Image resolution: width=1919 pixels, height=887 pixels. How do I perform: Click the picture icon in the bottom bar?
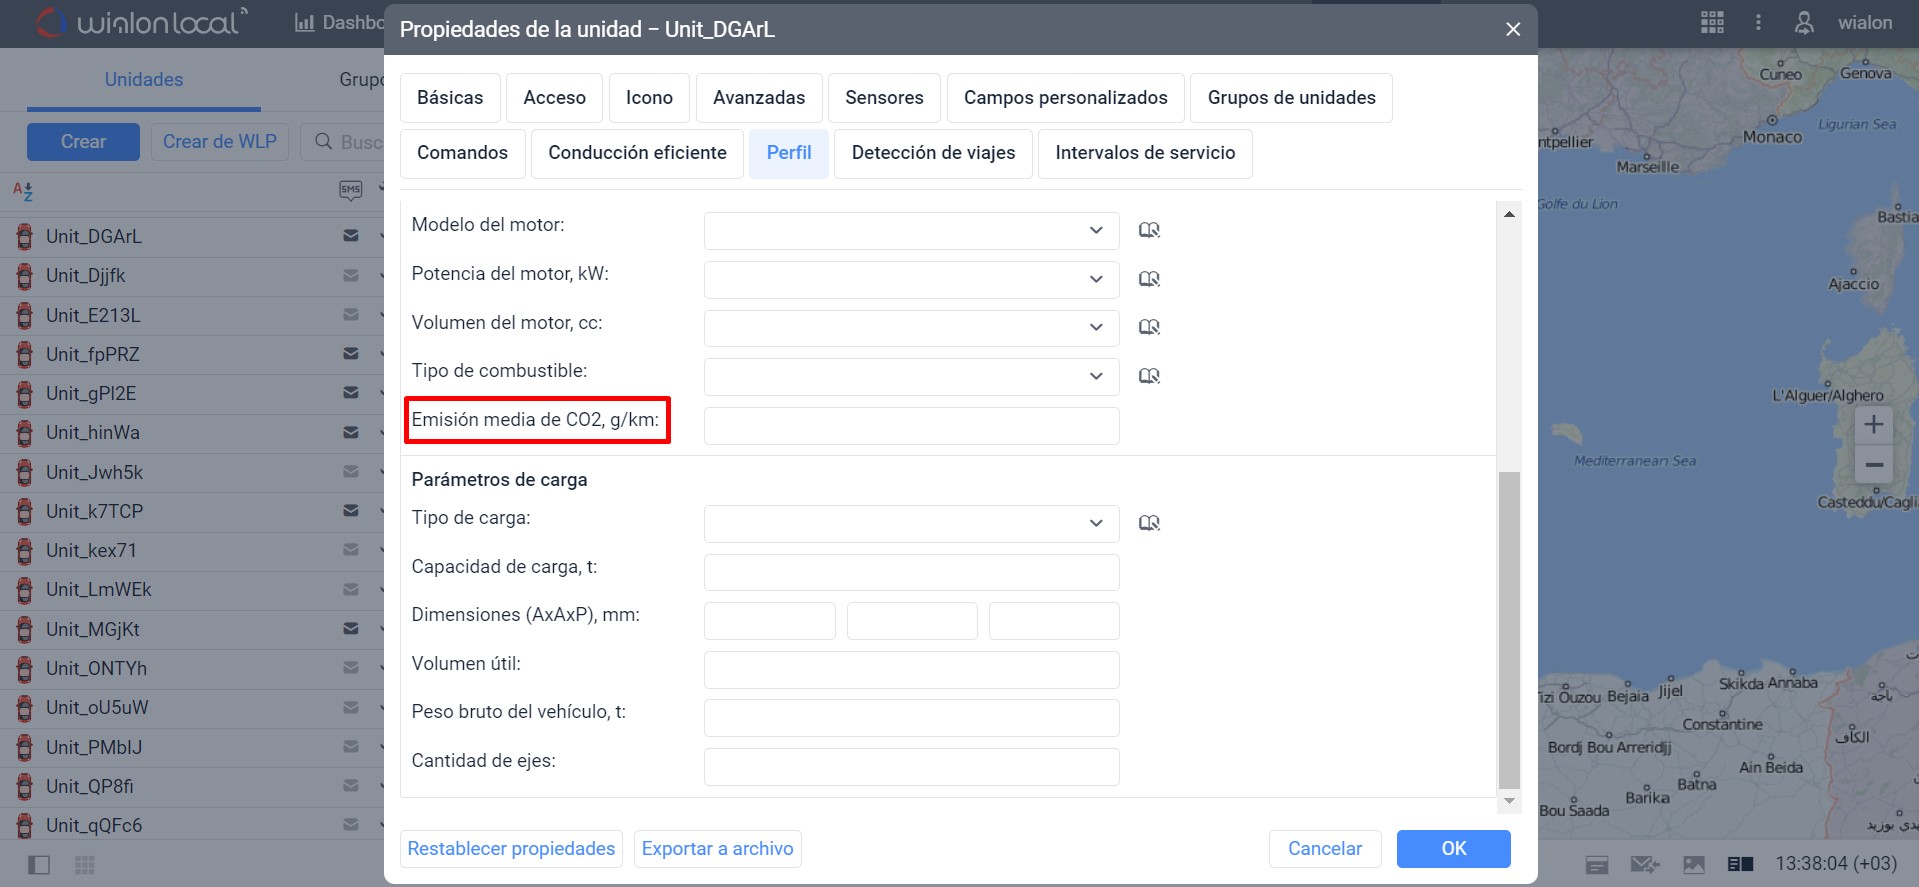pos(1693,864)
